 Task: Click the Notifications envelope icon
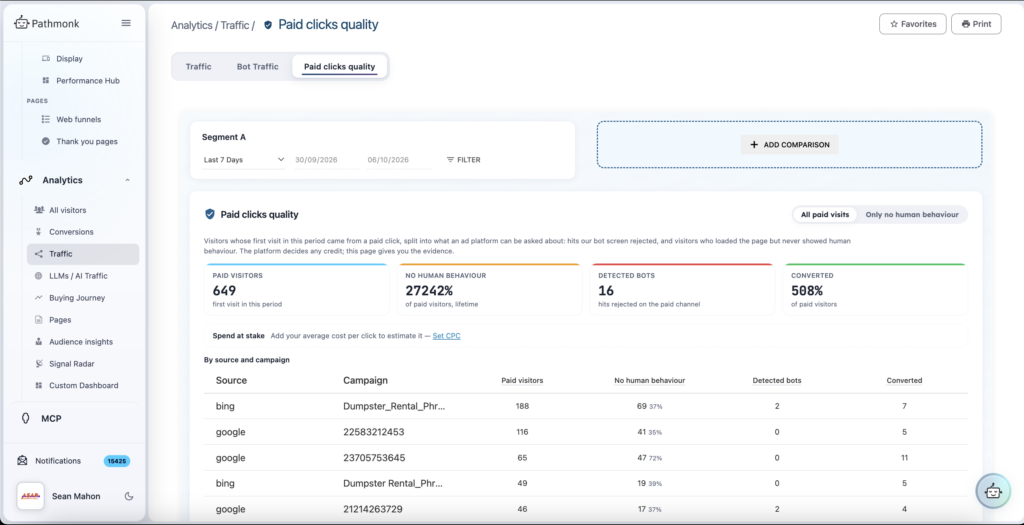point(22,460)
